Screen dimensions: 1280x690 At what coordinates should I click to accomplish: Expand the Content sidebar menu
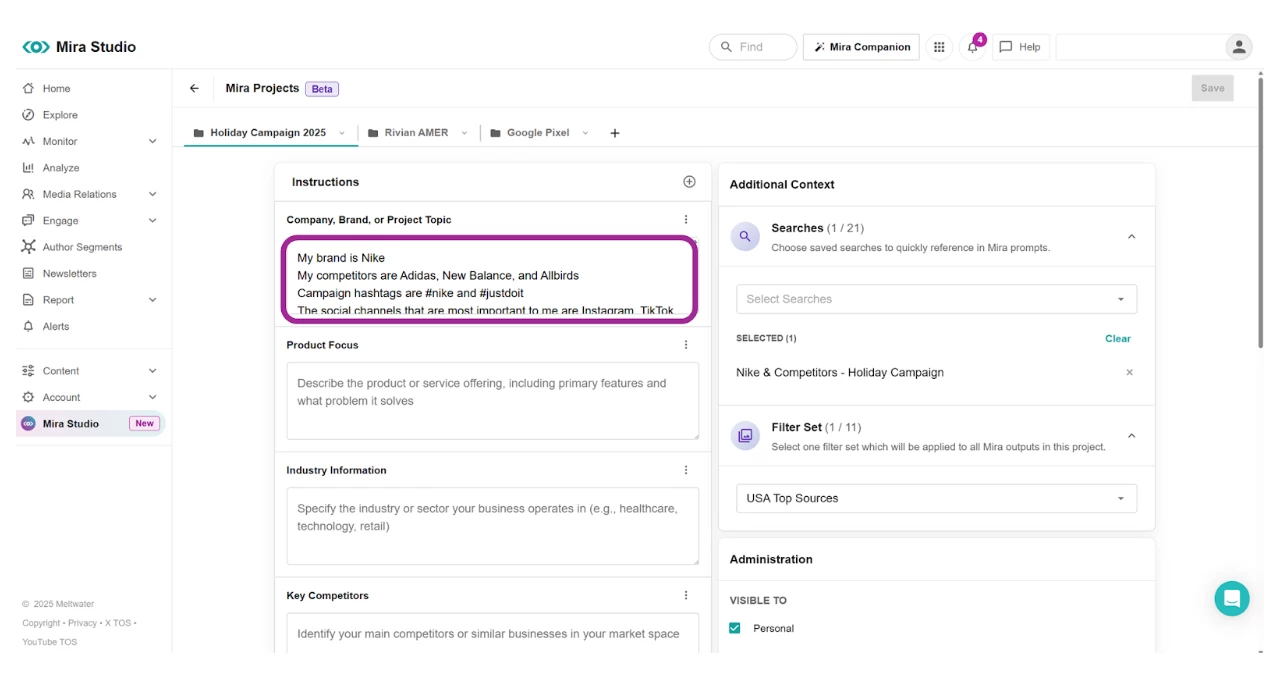(152, 371)
